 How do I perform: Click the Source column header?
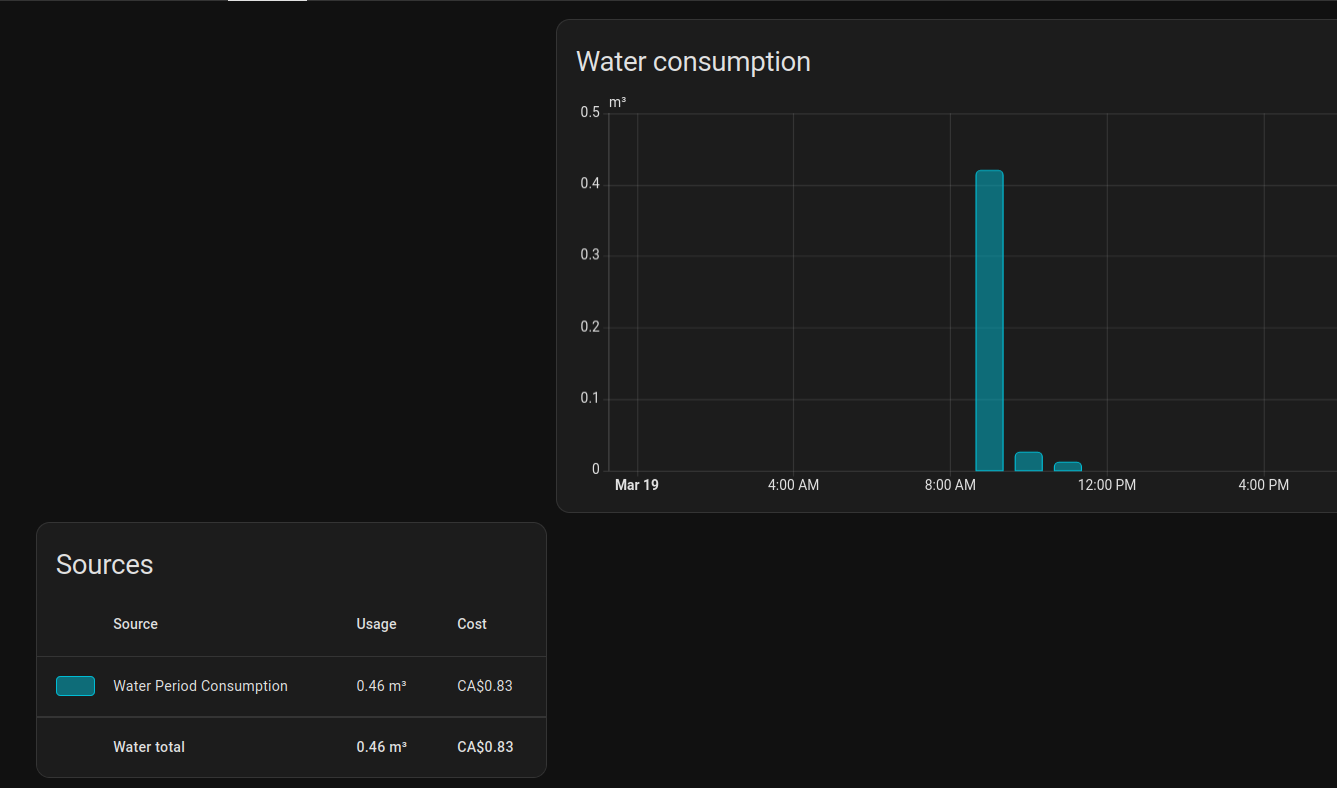point(135,624)
